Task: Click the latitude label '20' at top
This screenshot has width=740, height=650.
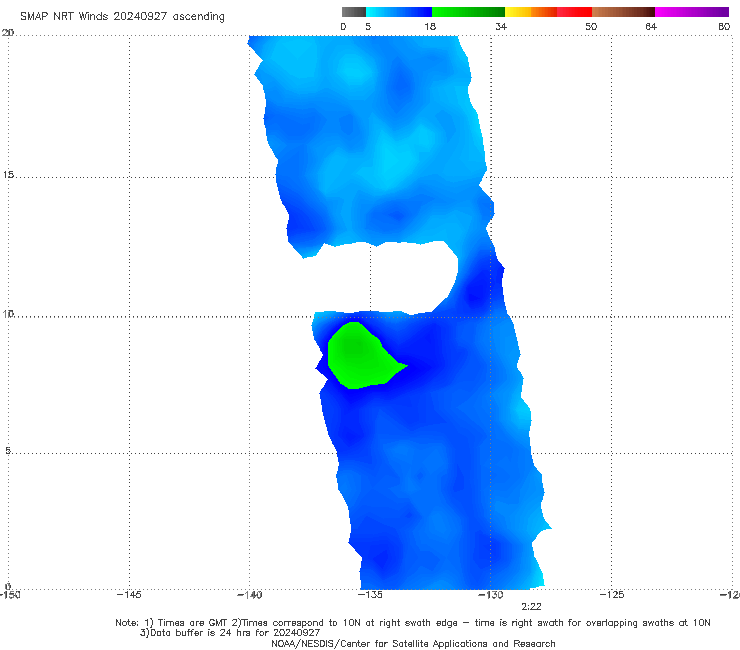Action: pos(8,32)
